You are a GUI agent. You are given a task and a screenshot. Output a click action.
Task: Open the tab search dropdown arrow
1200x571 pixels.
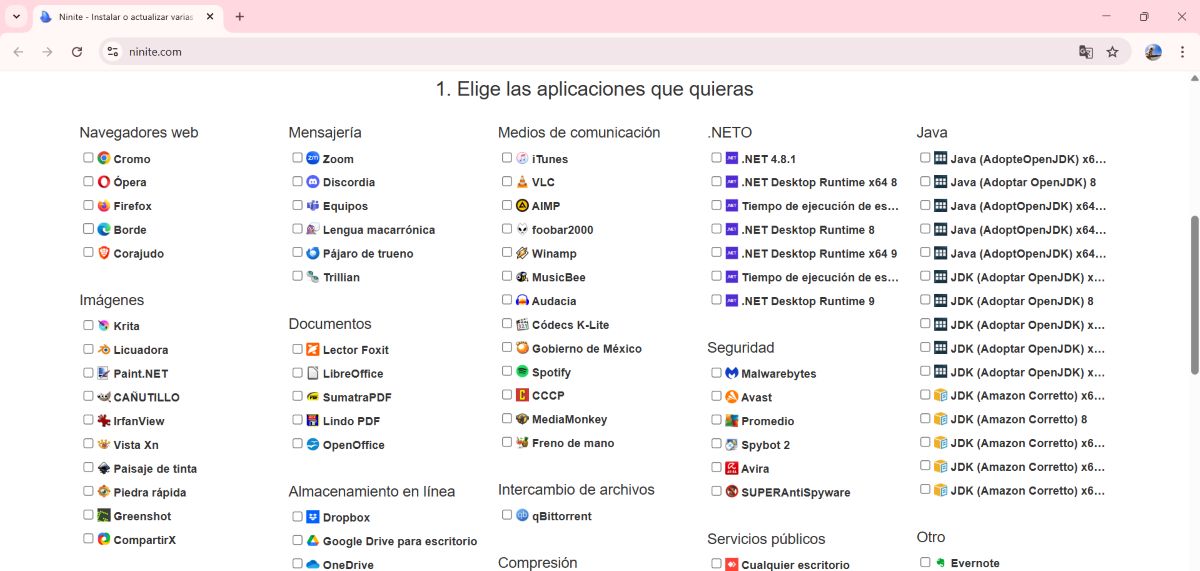[x=16, y=17]
